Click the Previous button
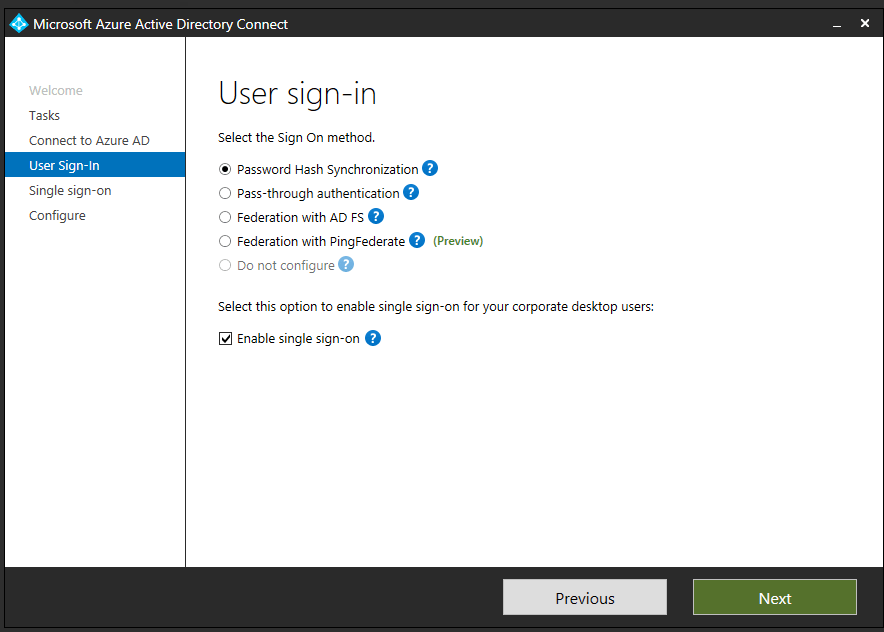 [585, 598]
